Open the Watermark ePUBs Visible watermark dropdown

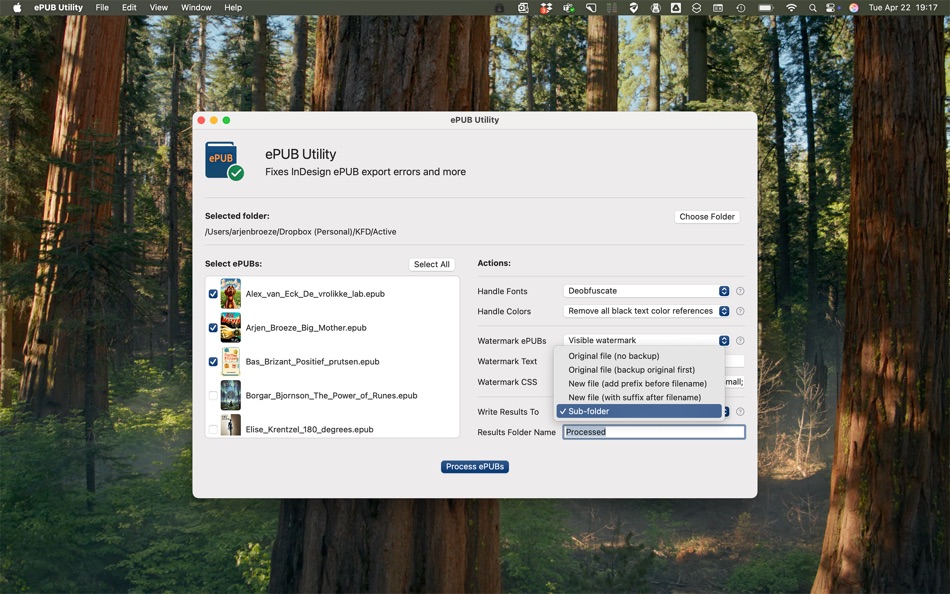(x=646, y=340)
